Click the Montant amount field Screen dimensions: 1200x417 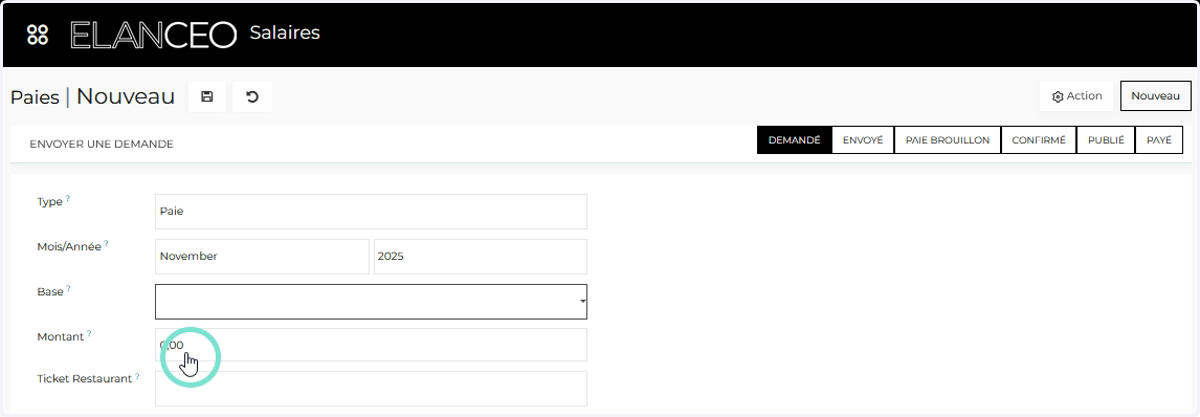click(371, 345)
